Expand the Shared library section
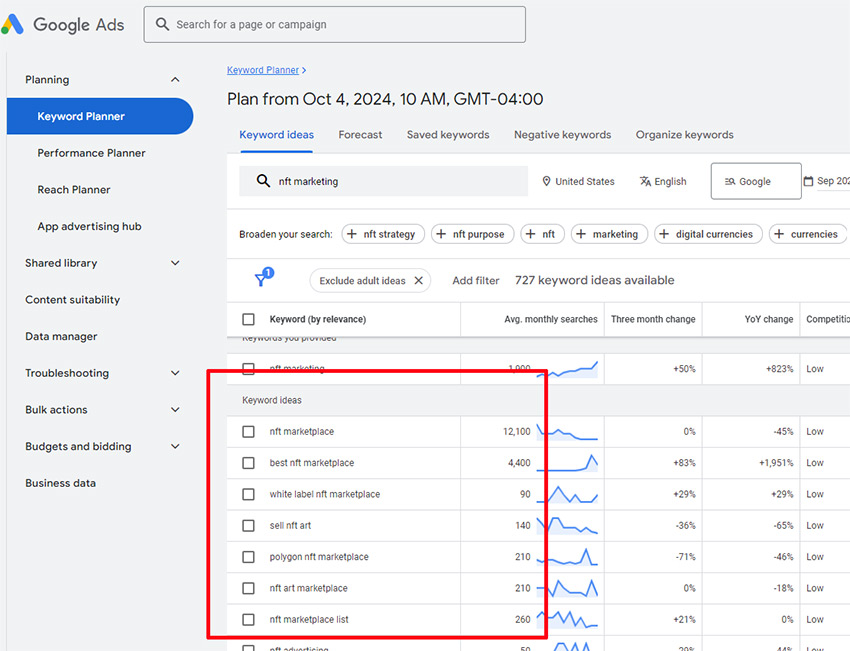 175,263
